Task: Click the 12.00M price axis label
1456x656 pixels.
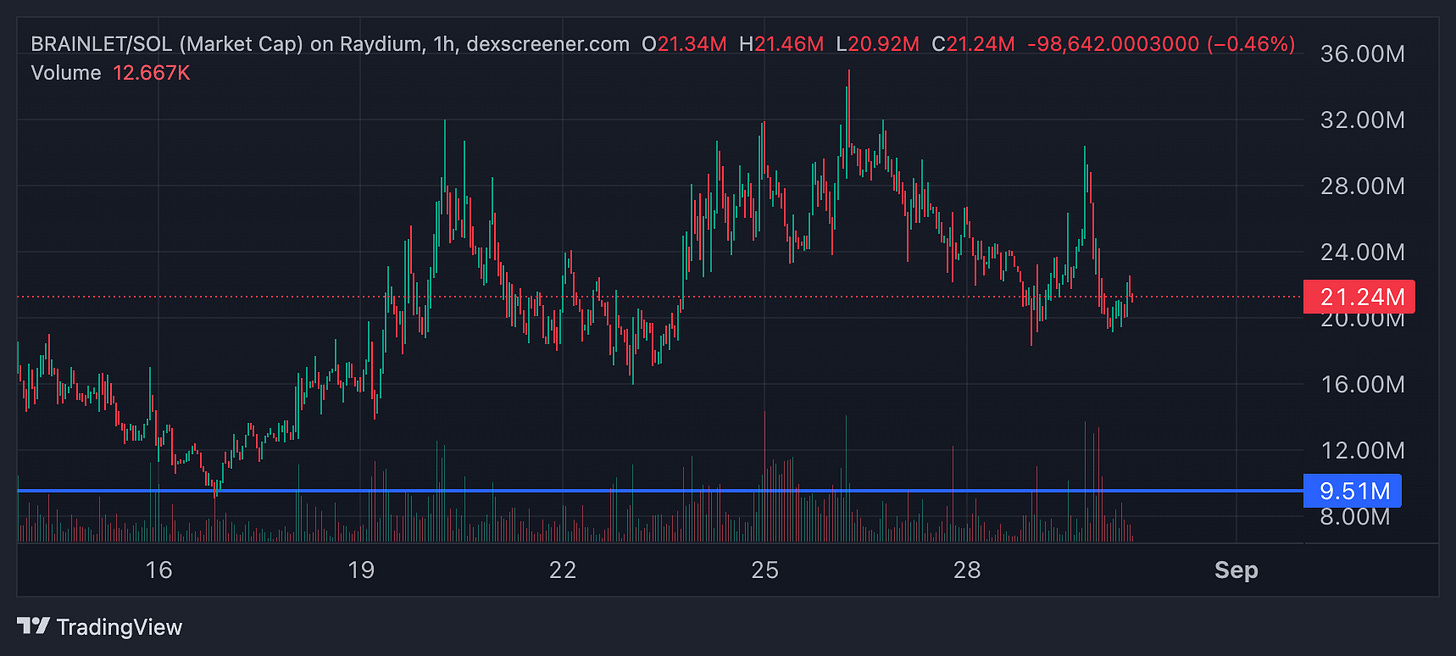Action: 1362,450
